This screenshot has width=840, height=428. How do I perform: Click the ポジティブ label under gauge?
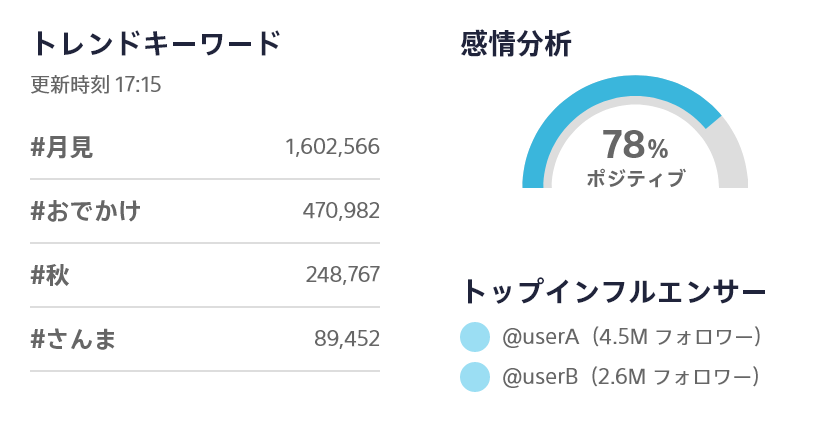pyautogui.click(x=635, y=178)
